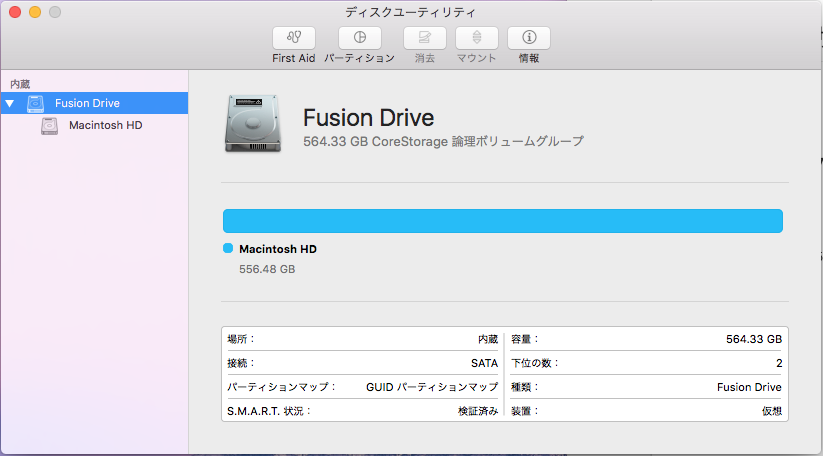823x456 pixels.
Task: Click the 内蔵 sidebar section header
Action: pos(20,84)
